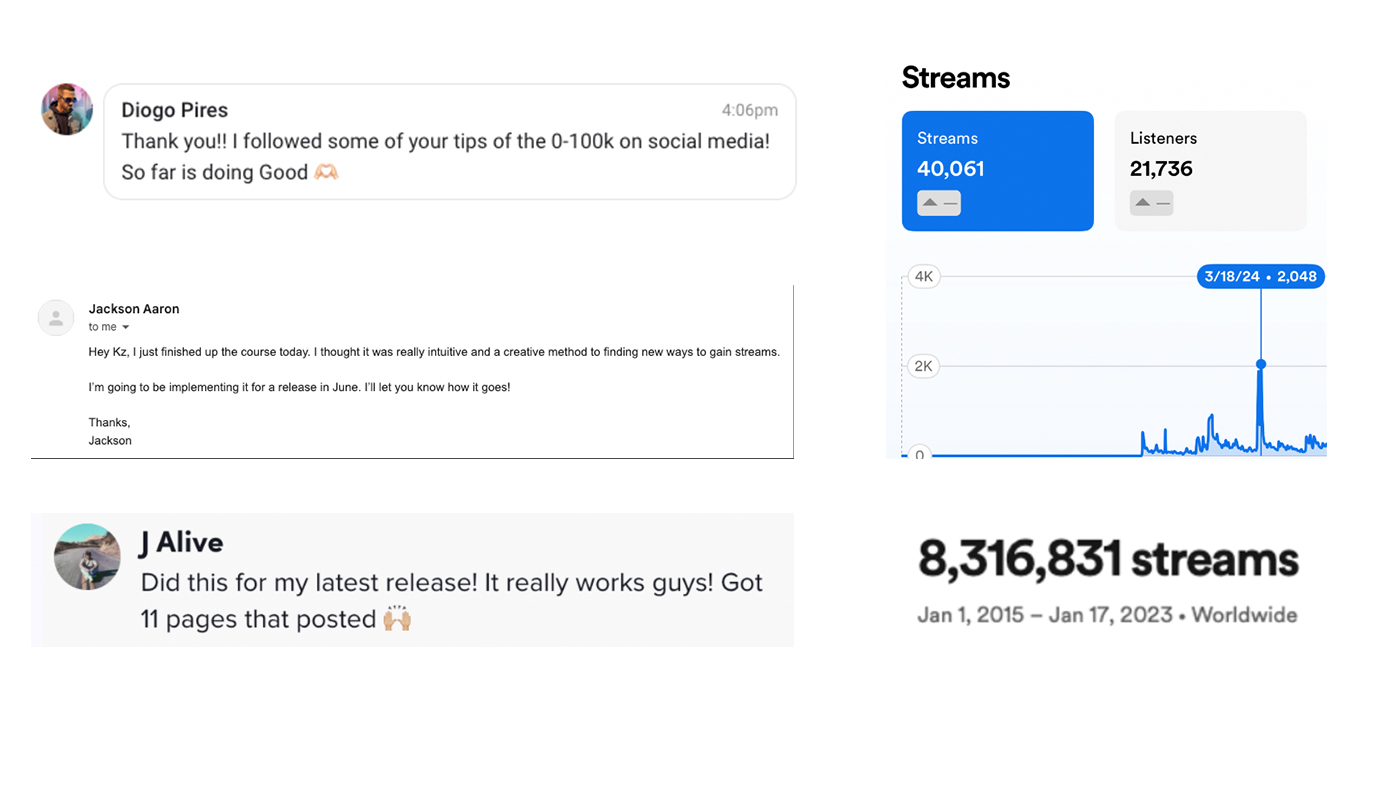
Task: Click the J Alive commenter name
Action: [x=181, y=542]
